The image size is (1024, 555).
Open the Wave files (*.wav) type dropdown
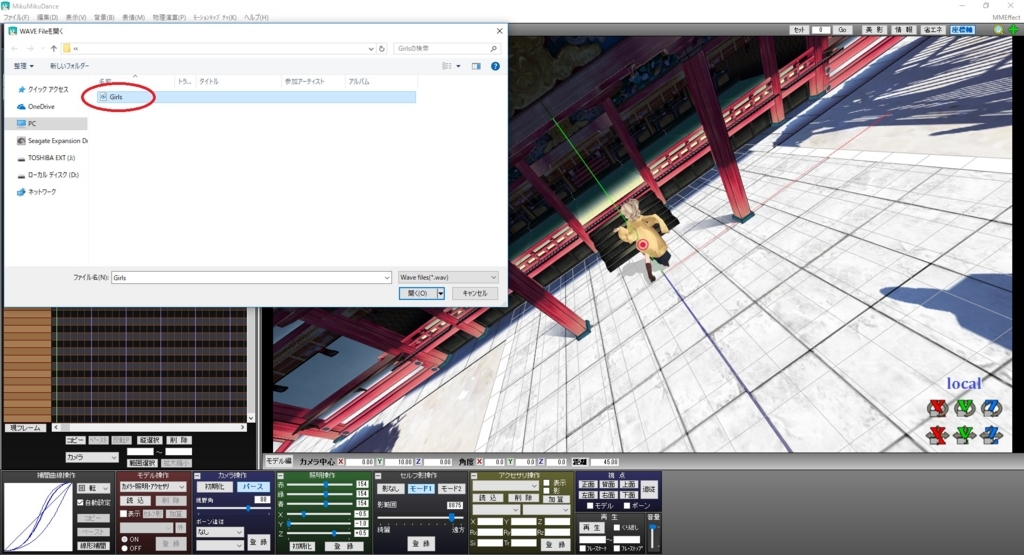coord(448,278)
